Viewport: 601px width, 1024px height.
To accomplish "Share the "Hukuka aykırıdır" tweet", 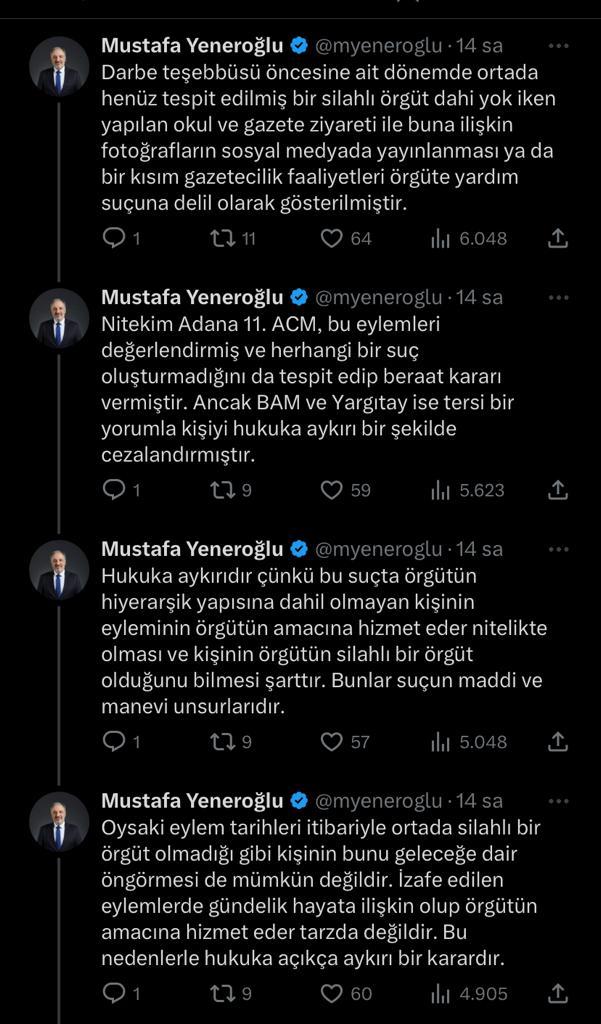I will (x=559, y=742).
